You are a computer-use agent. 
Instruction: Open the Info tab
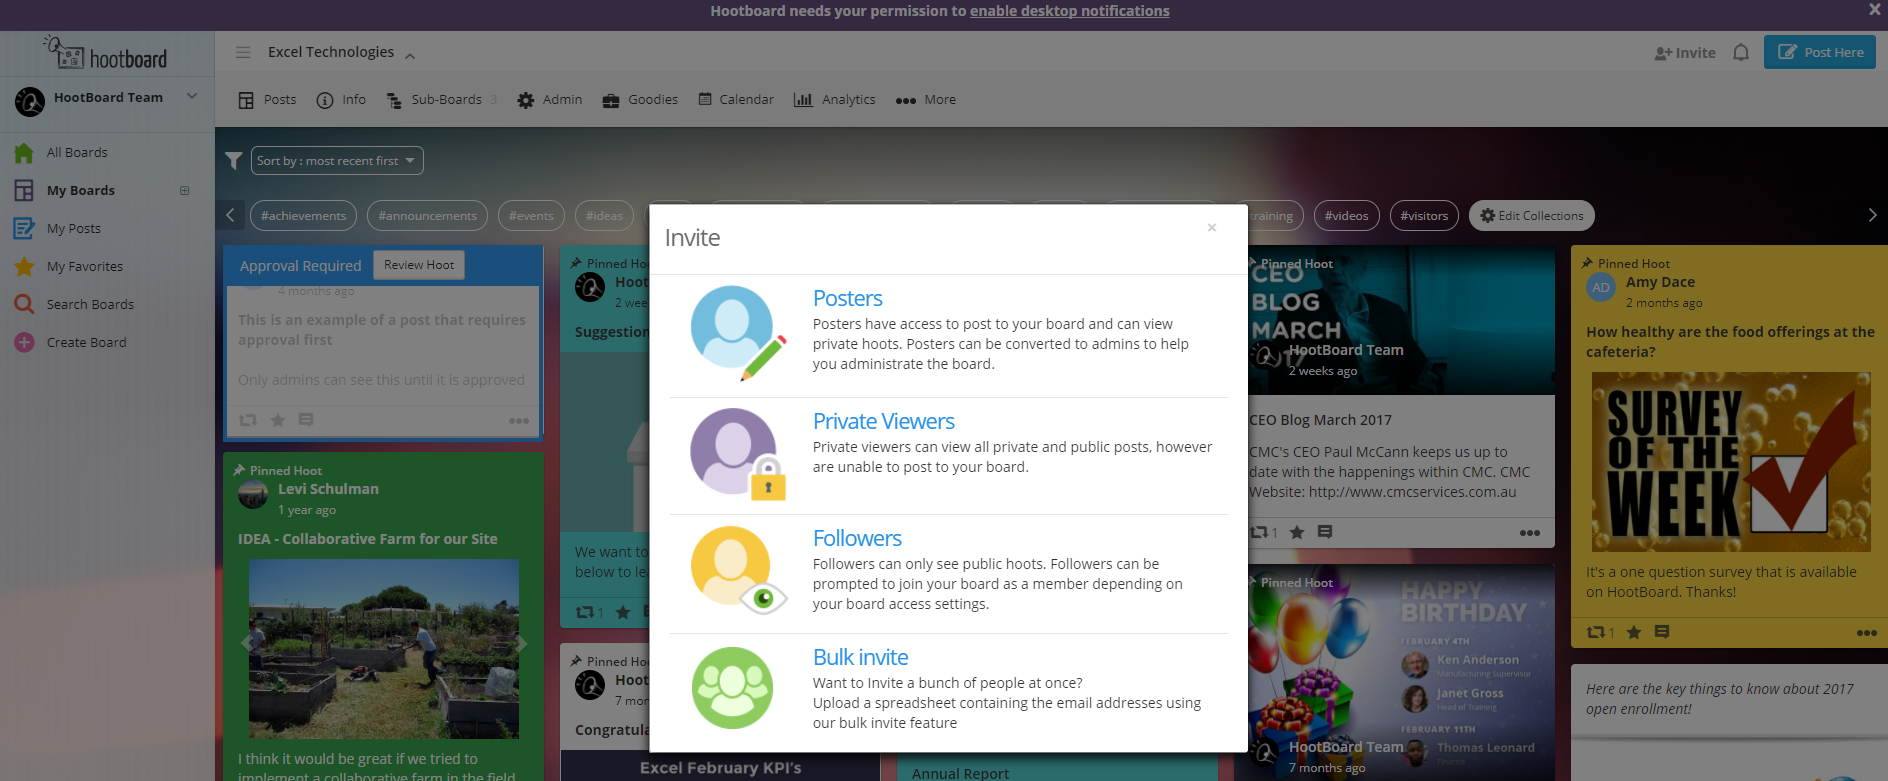341,100
